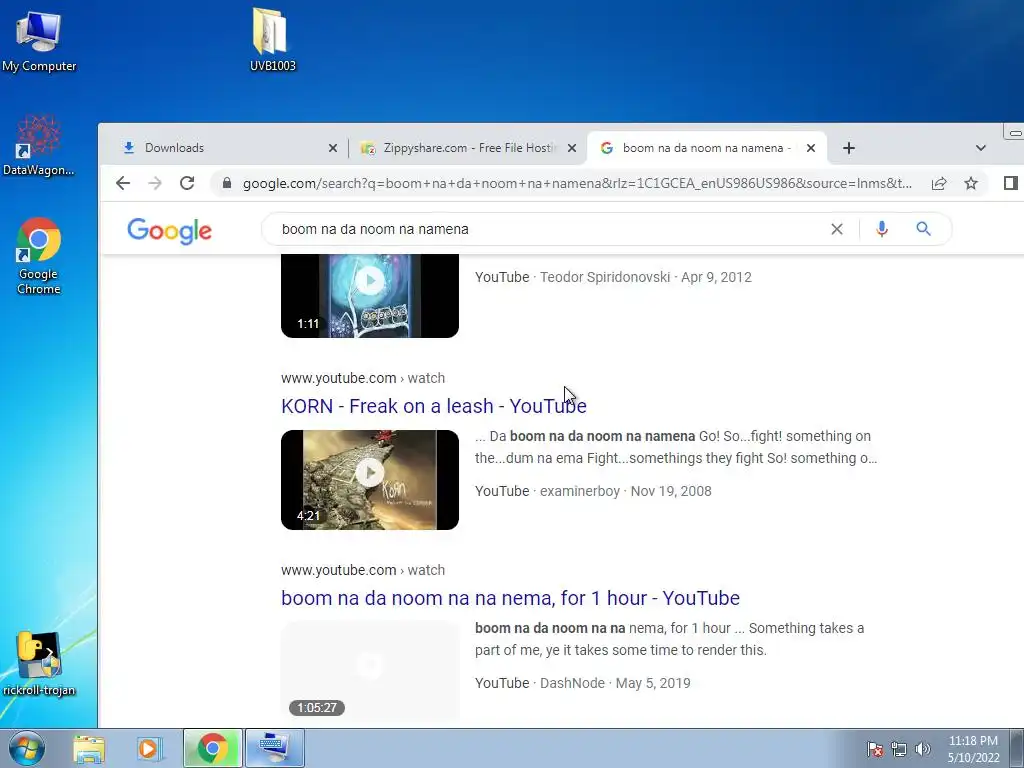This screenshot has width=1024, height=768.
Task: Focus the Chrome address bar URL
Action: click(x=577, y=184)
